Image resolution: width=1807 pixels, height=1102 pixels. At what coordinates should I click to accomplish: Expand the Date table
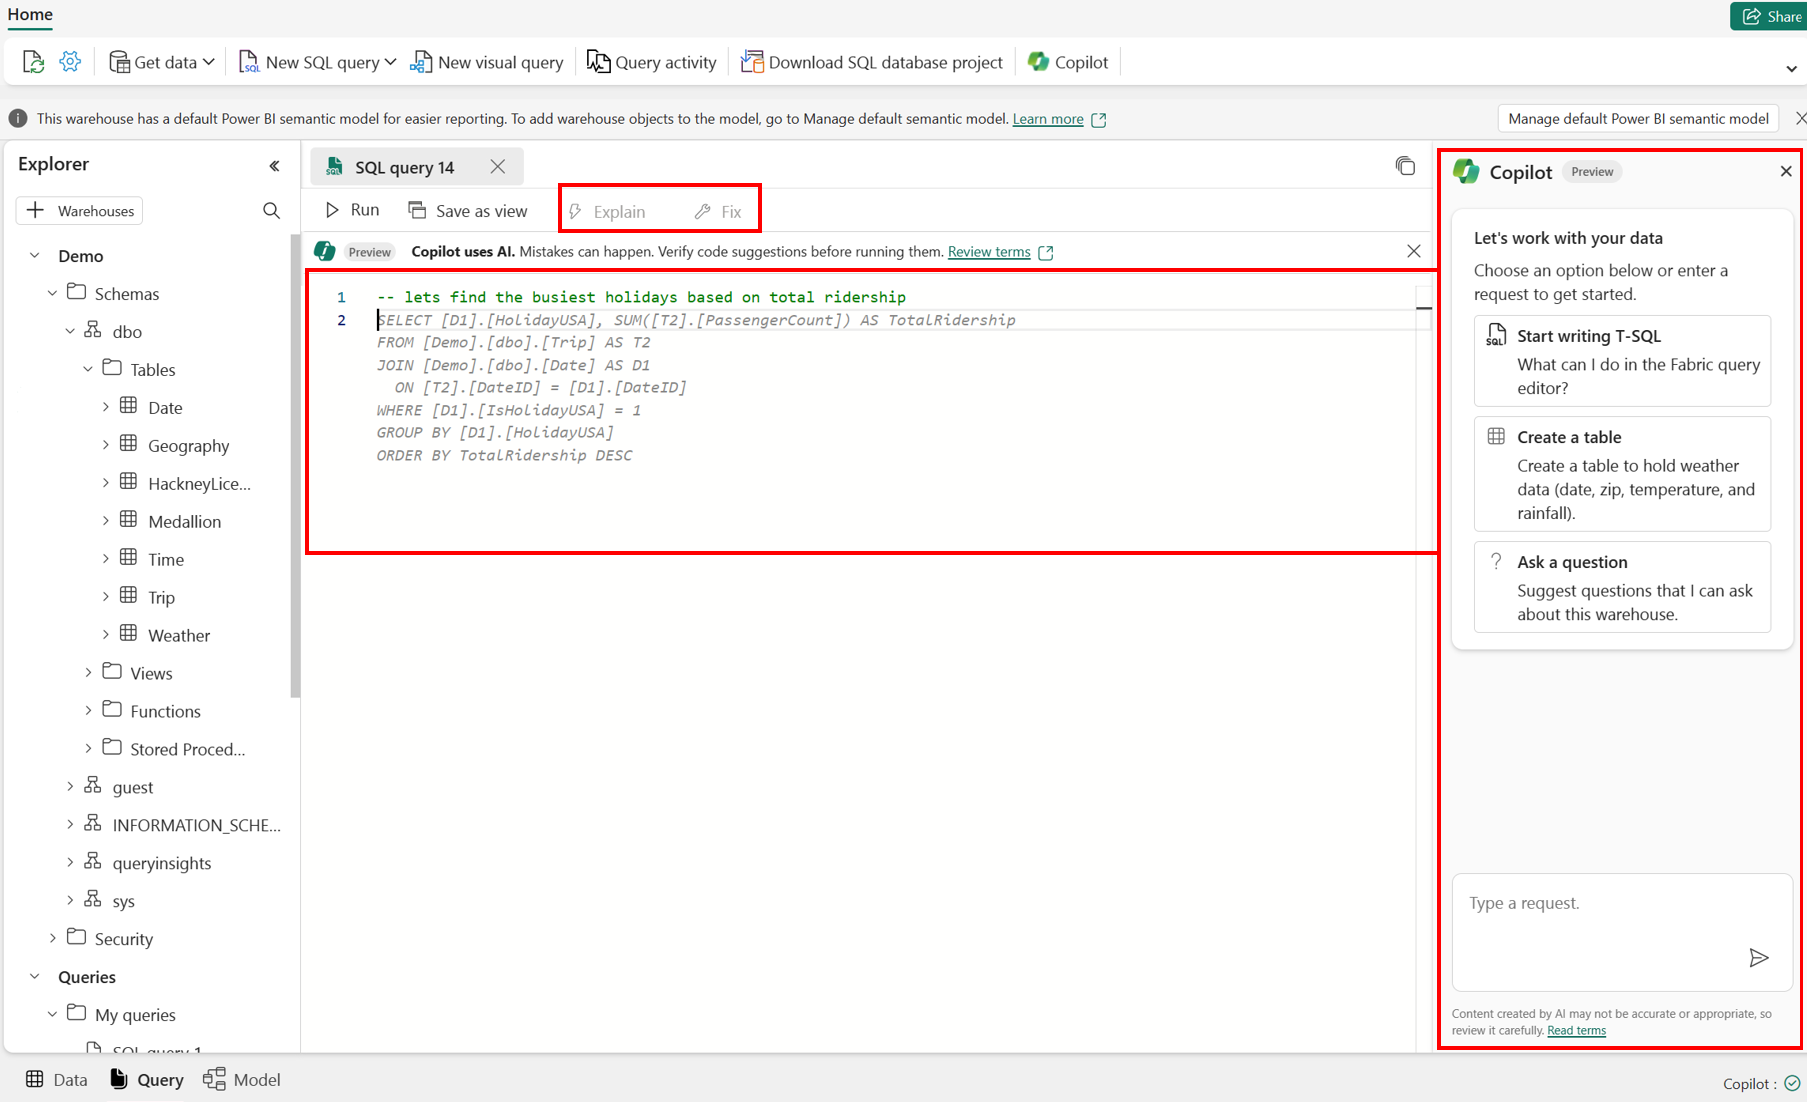pos(106,407)
